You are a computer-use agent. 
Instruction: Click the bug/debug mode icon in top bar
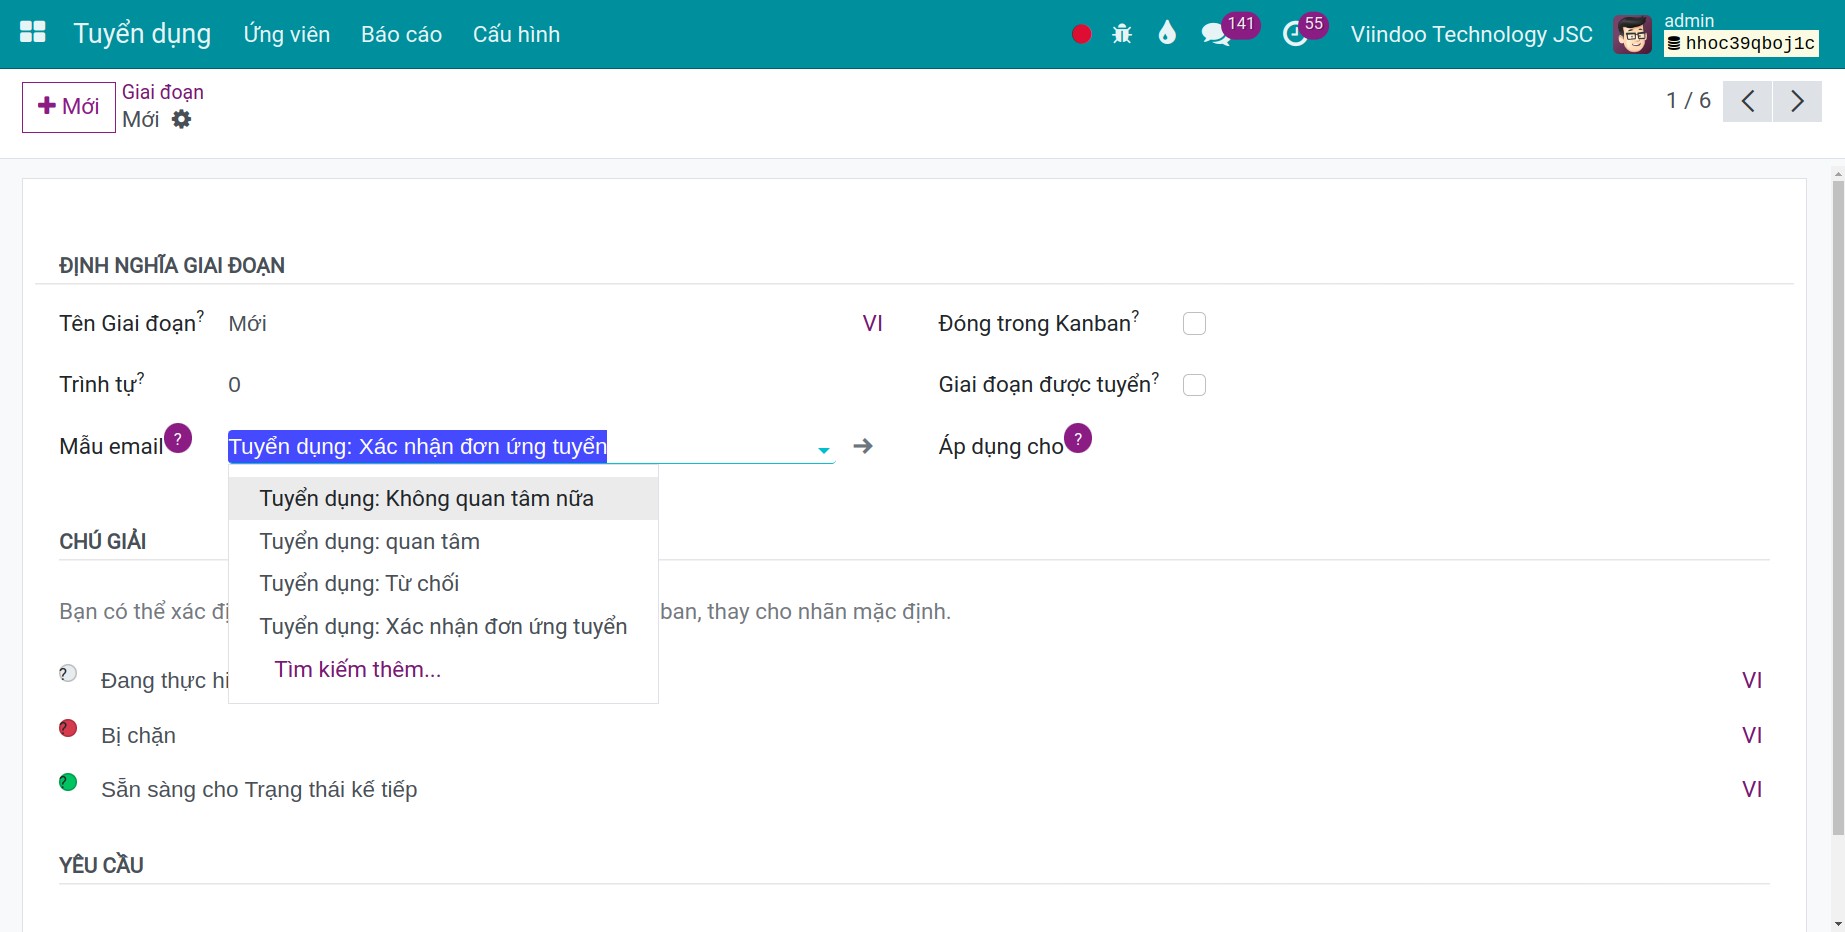(1122, 33)
